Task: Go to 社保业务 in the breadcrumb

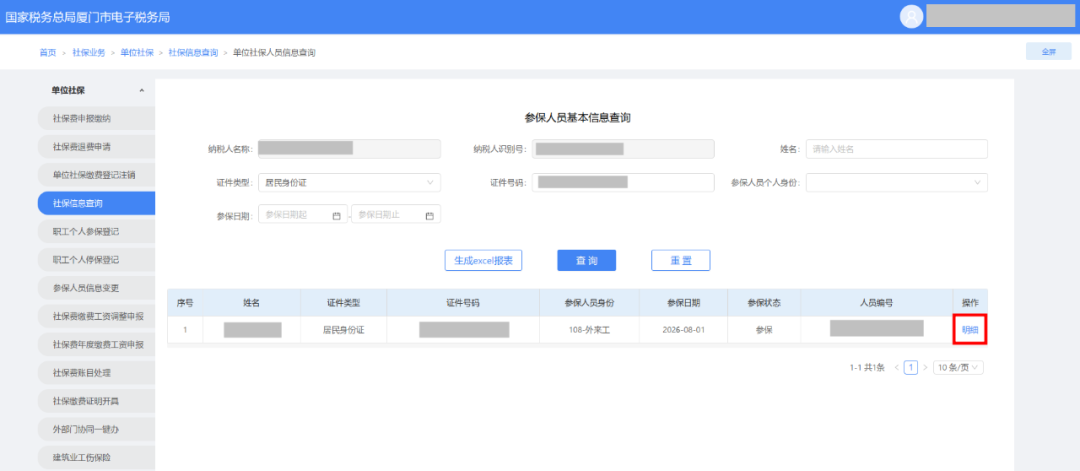Action: click(89, 52)
